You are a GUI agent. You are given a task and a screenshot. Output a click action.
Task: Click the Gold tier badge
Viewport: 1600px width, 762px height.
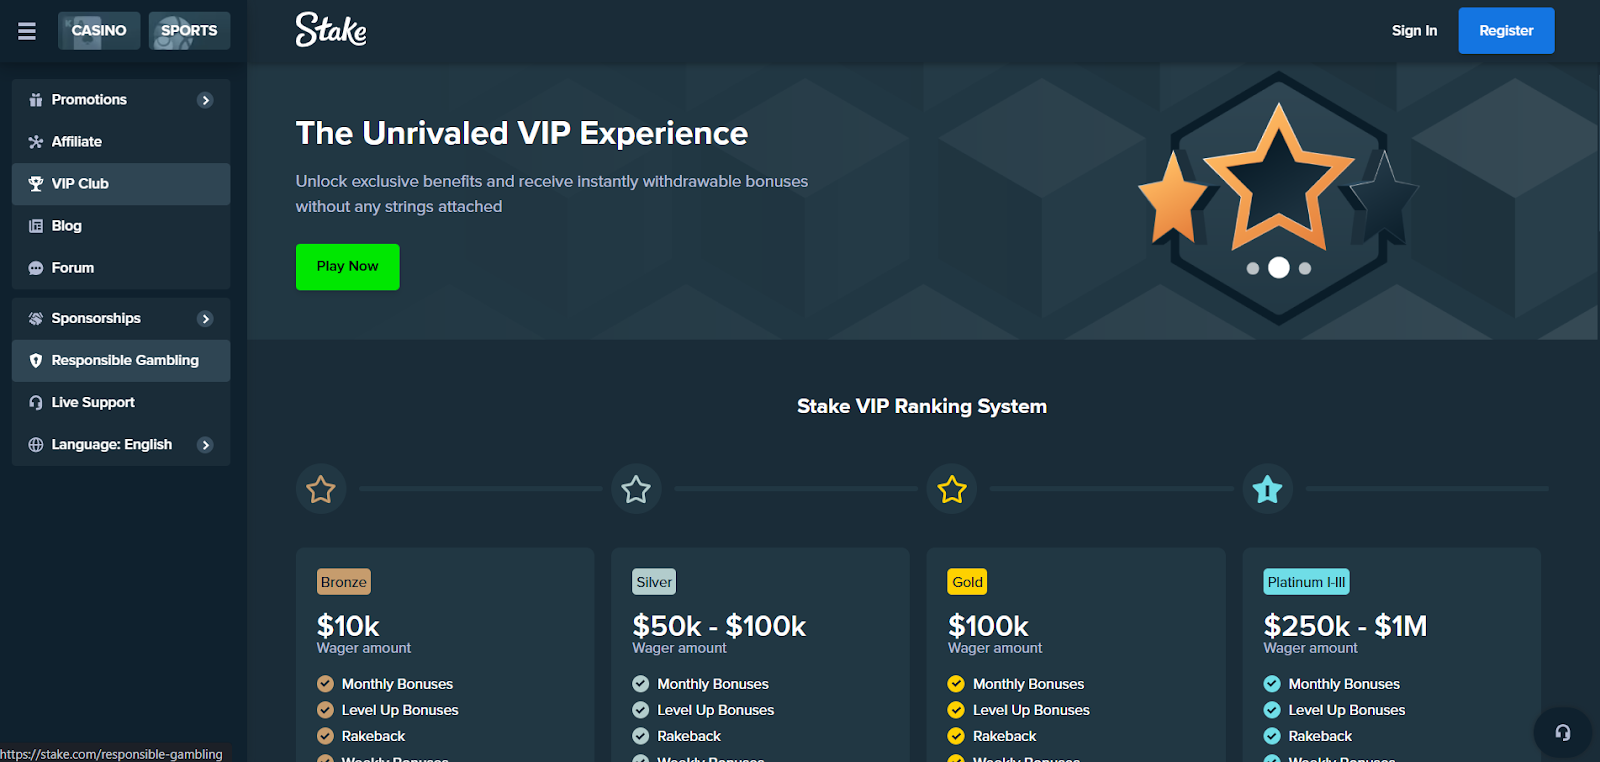[x=968, y=582]
